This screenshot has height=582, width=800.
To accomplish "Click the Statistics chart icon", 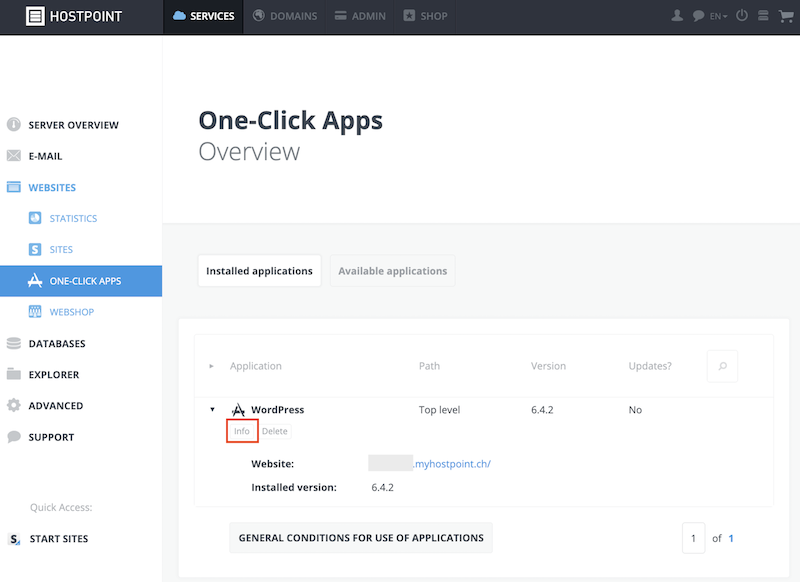I will click(35, 218).
